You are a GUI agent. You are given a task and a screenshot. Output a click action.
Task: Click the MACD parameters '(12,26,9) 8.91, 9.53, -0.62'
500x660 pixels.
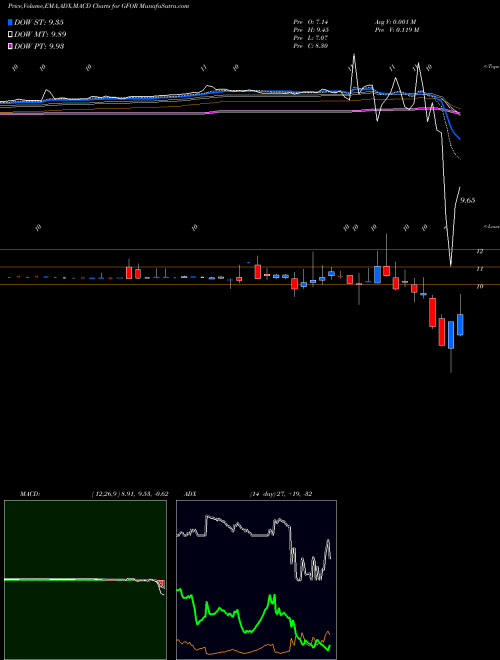pos(130,494)
